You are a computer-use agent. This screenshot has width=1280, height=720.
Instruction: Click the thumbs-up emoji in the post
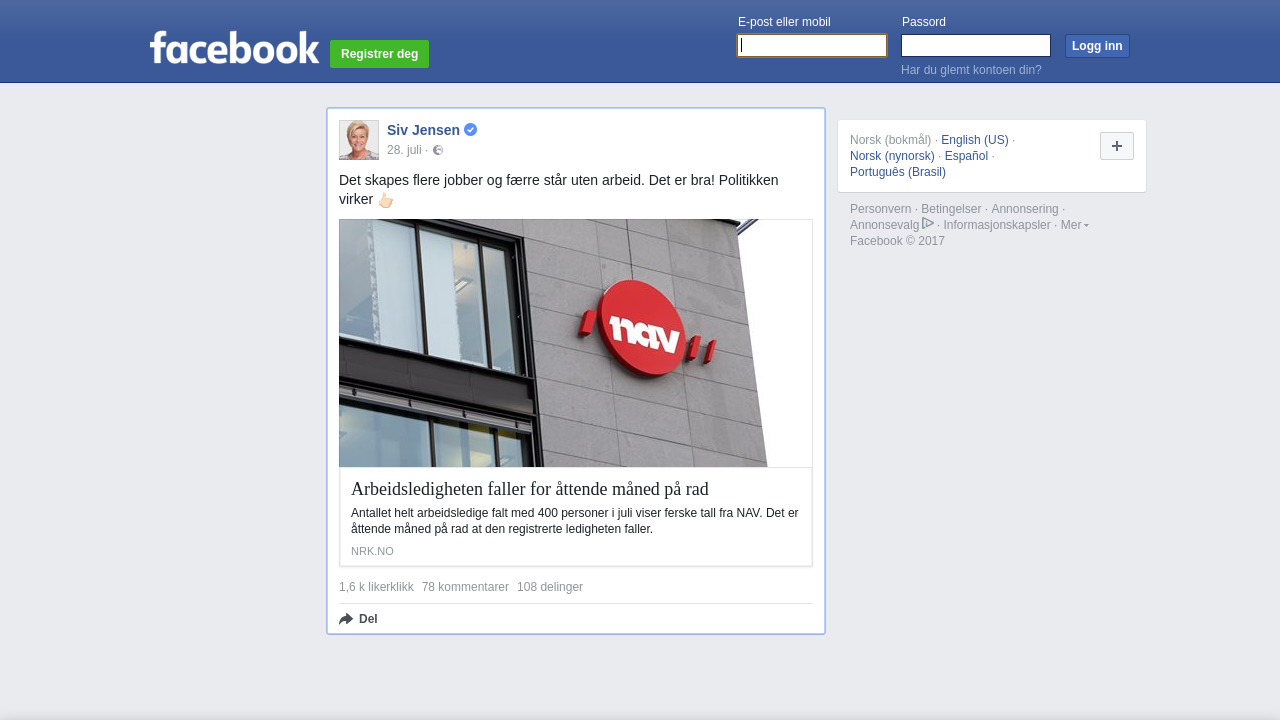[x=385, y=200]
